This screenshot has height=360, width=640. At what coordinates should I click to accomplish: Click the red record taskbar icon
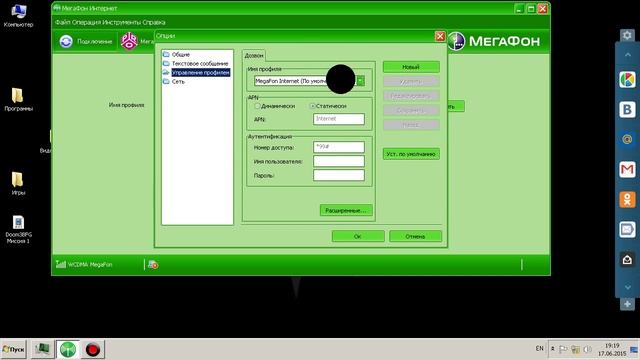(93, 349)
